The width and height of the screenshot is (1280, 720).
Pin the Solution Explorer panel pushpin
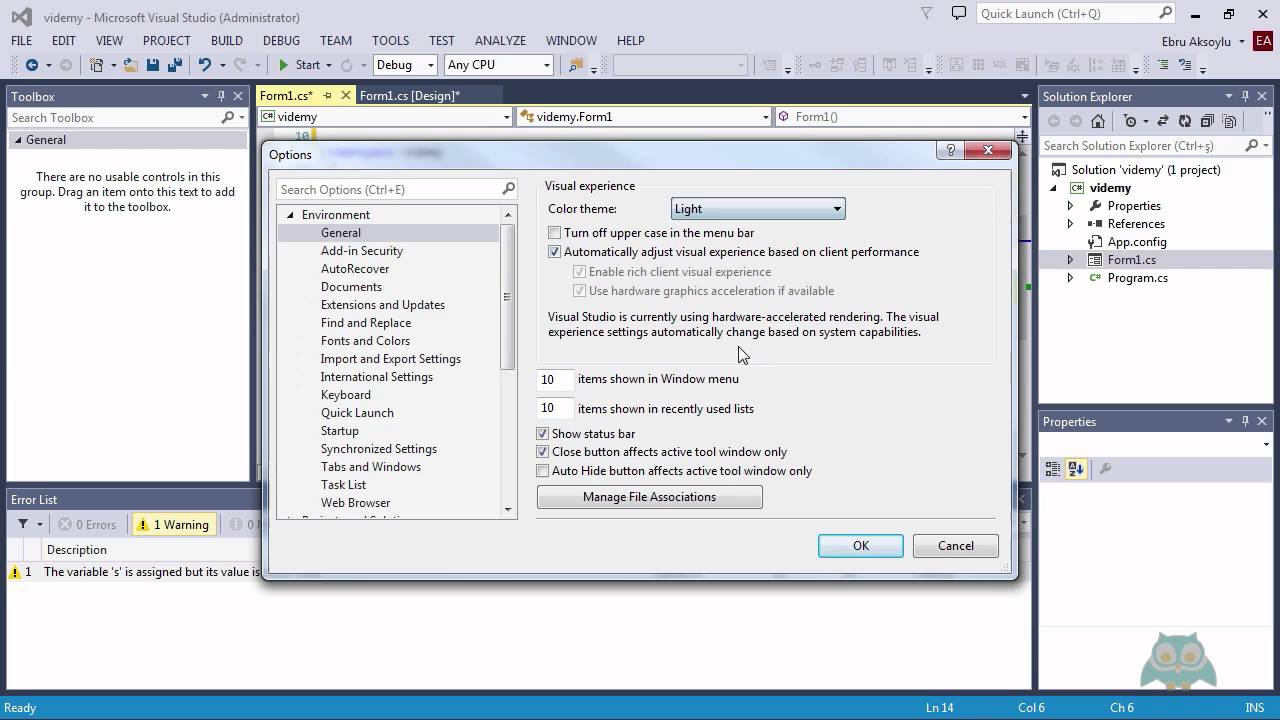(x=1245, y=96)
